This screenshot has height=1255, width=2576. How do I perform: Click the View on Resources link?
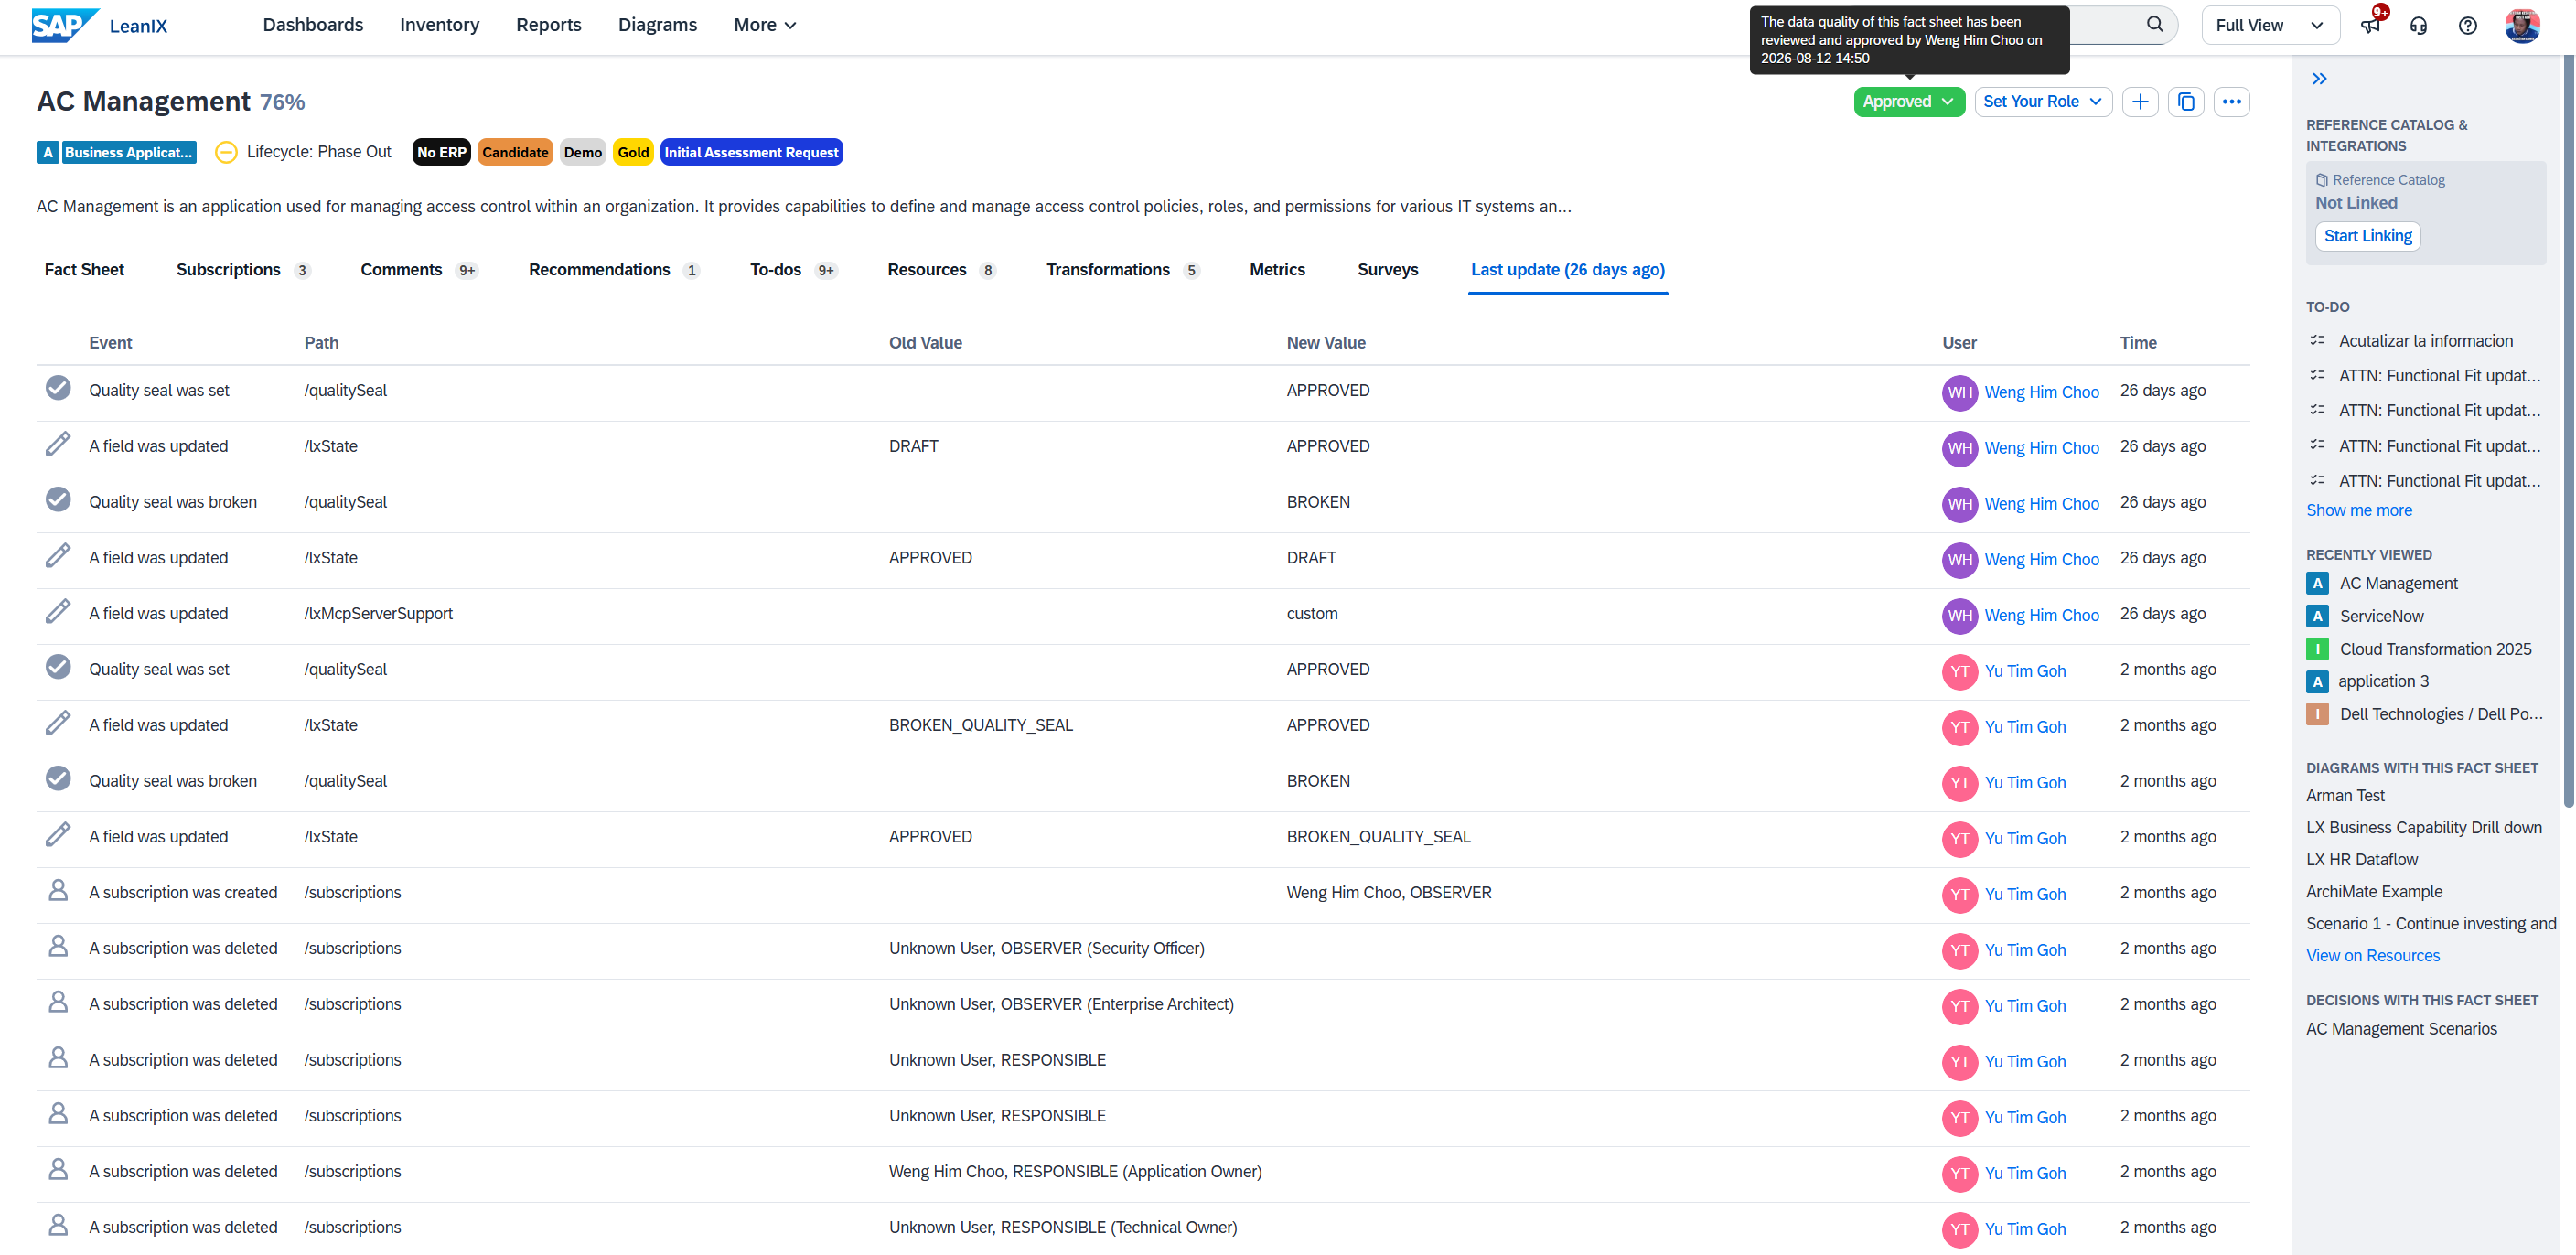pyautogui.click(x=2372, y=955)
